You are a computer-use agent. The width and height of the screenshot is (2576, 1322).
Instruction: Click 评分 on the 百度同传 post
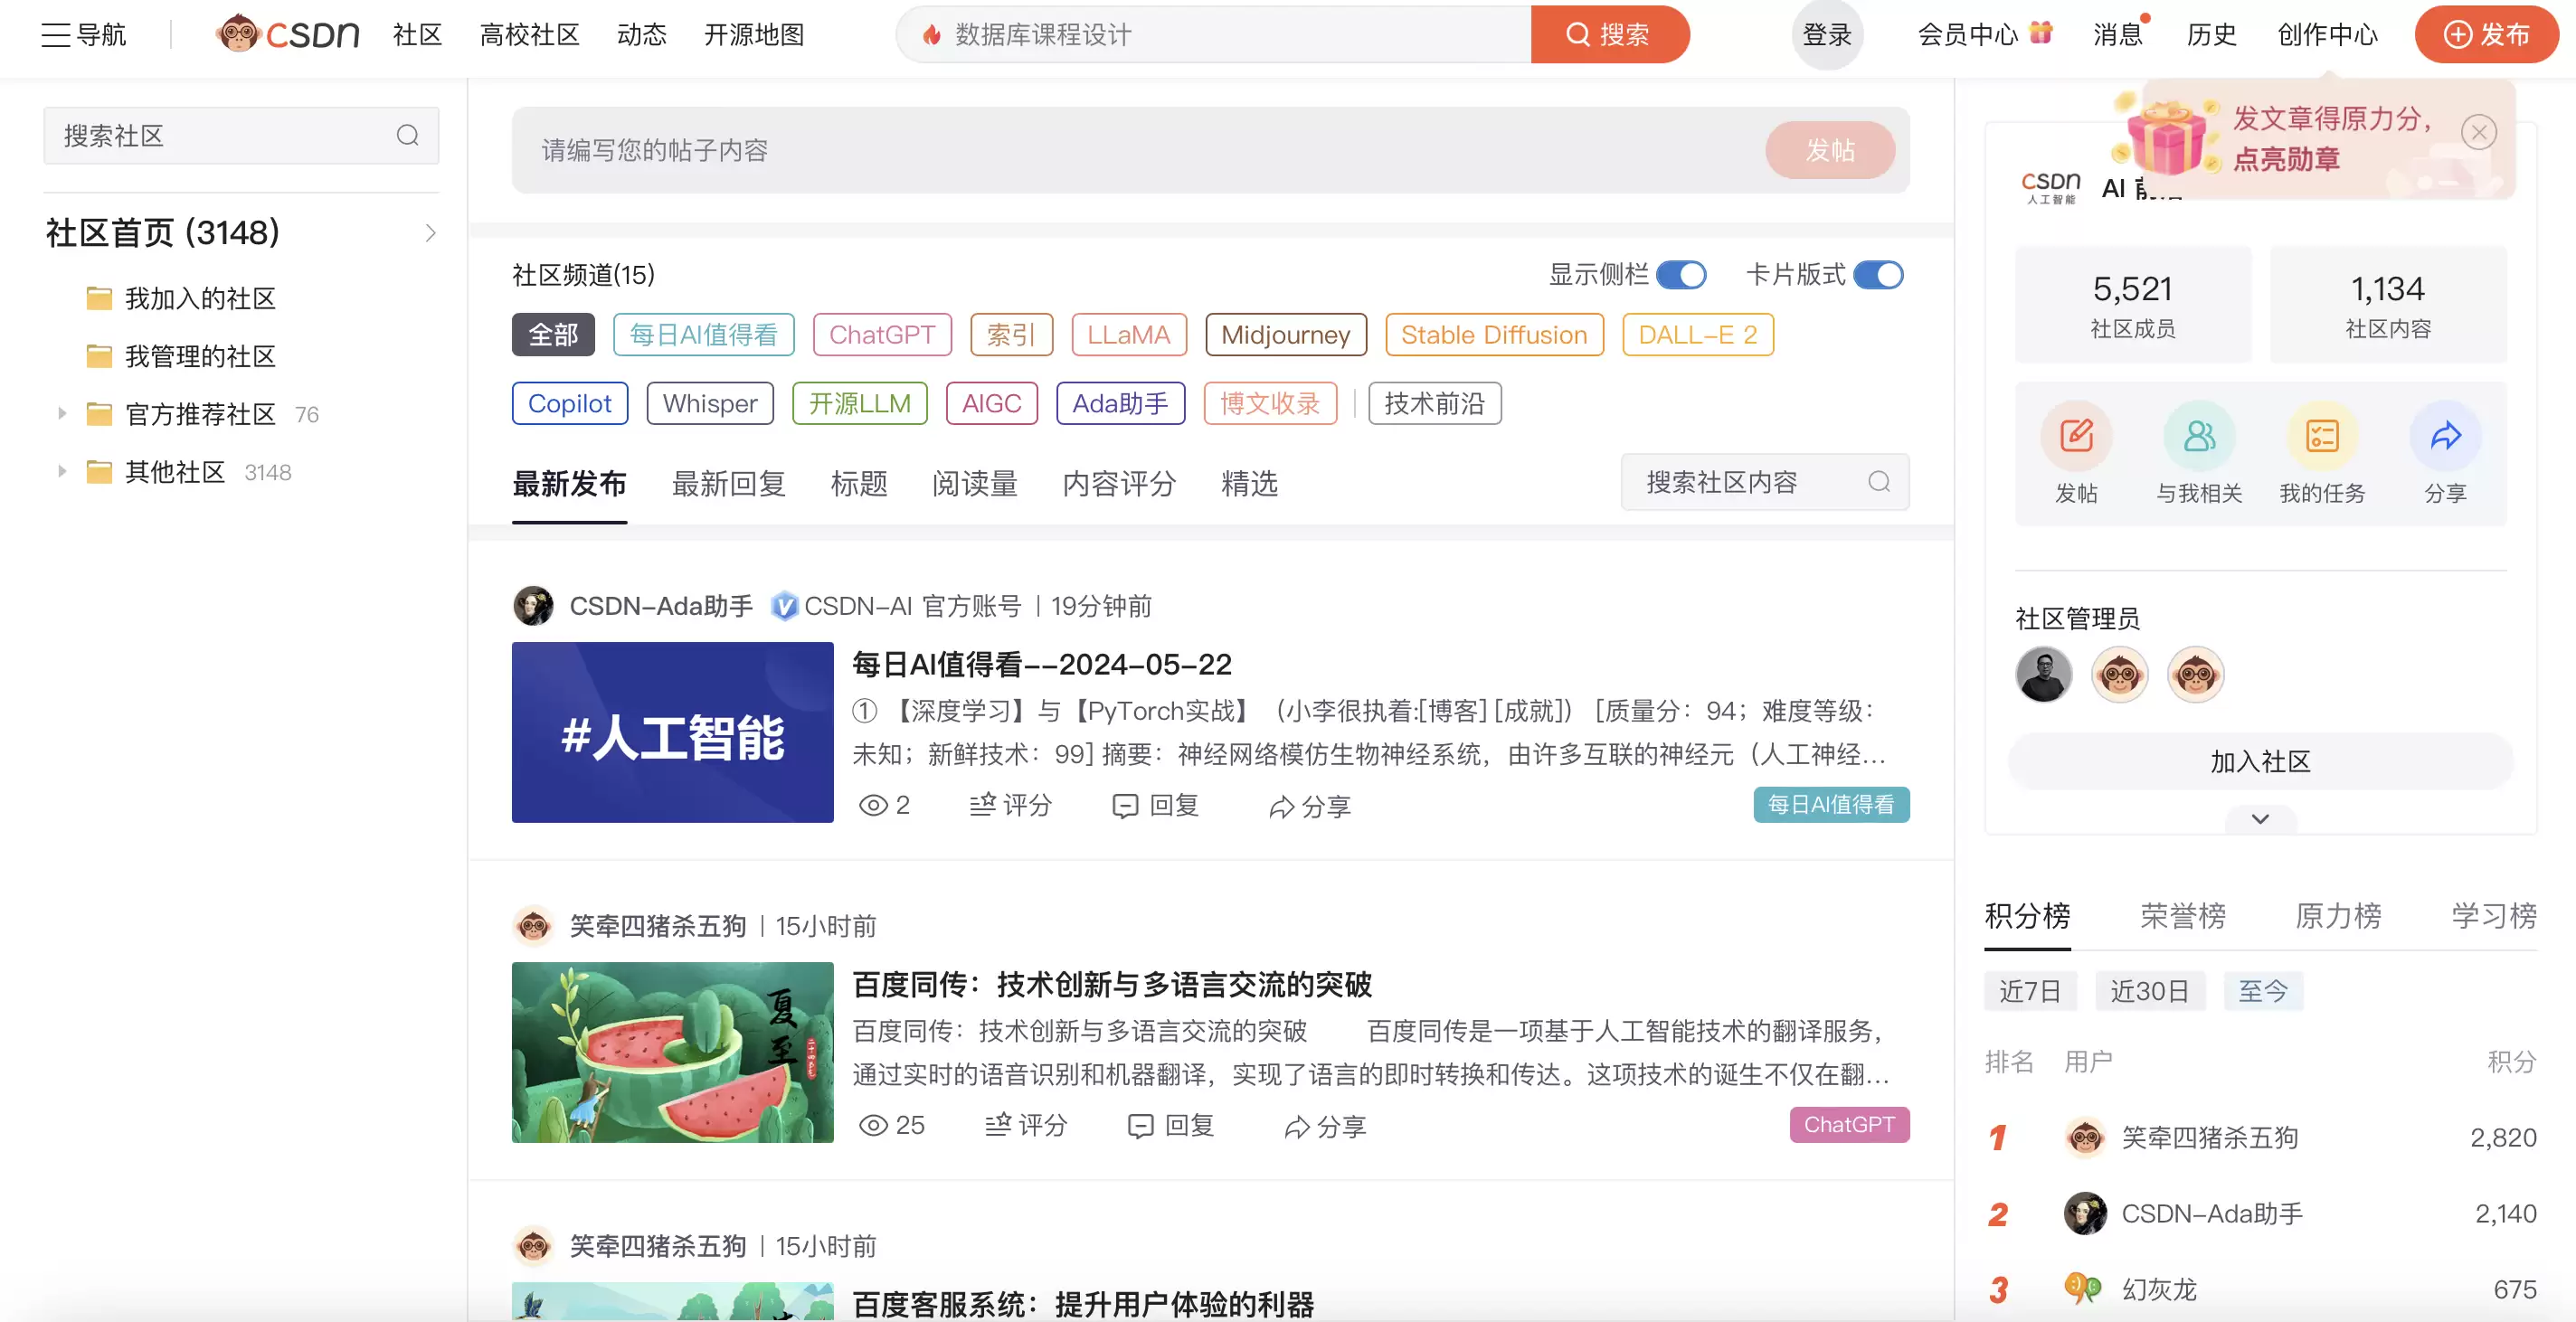tap(1026, 1125)
